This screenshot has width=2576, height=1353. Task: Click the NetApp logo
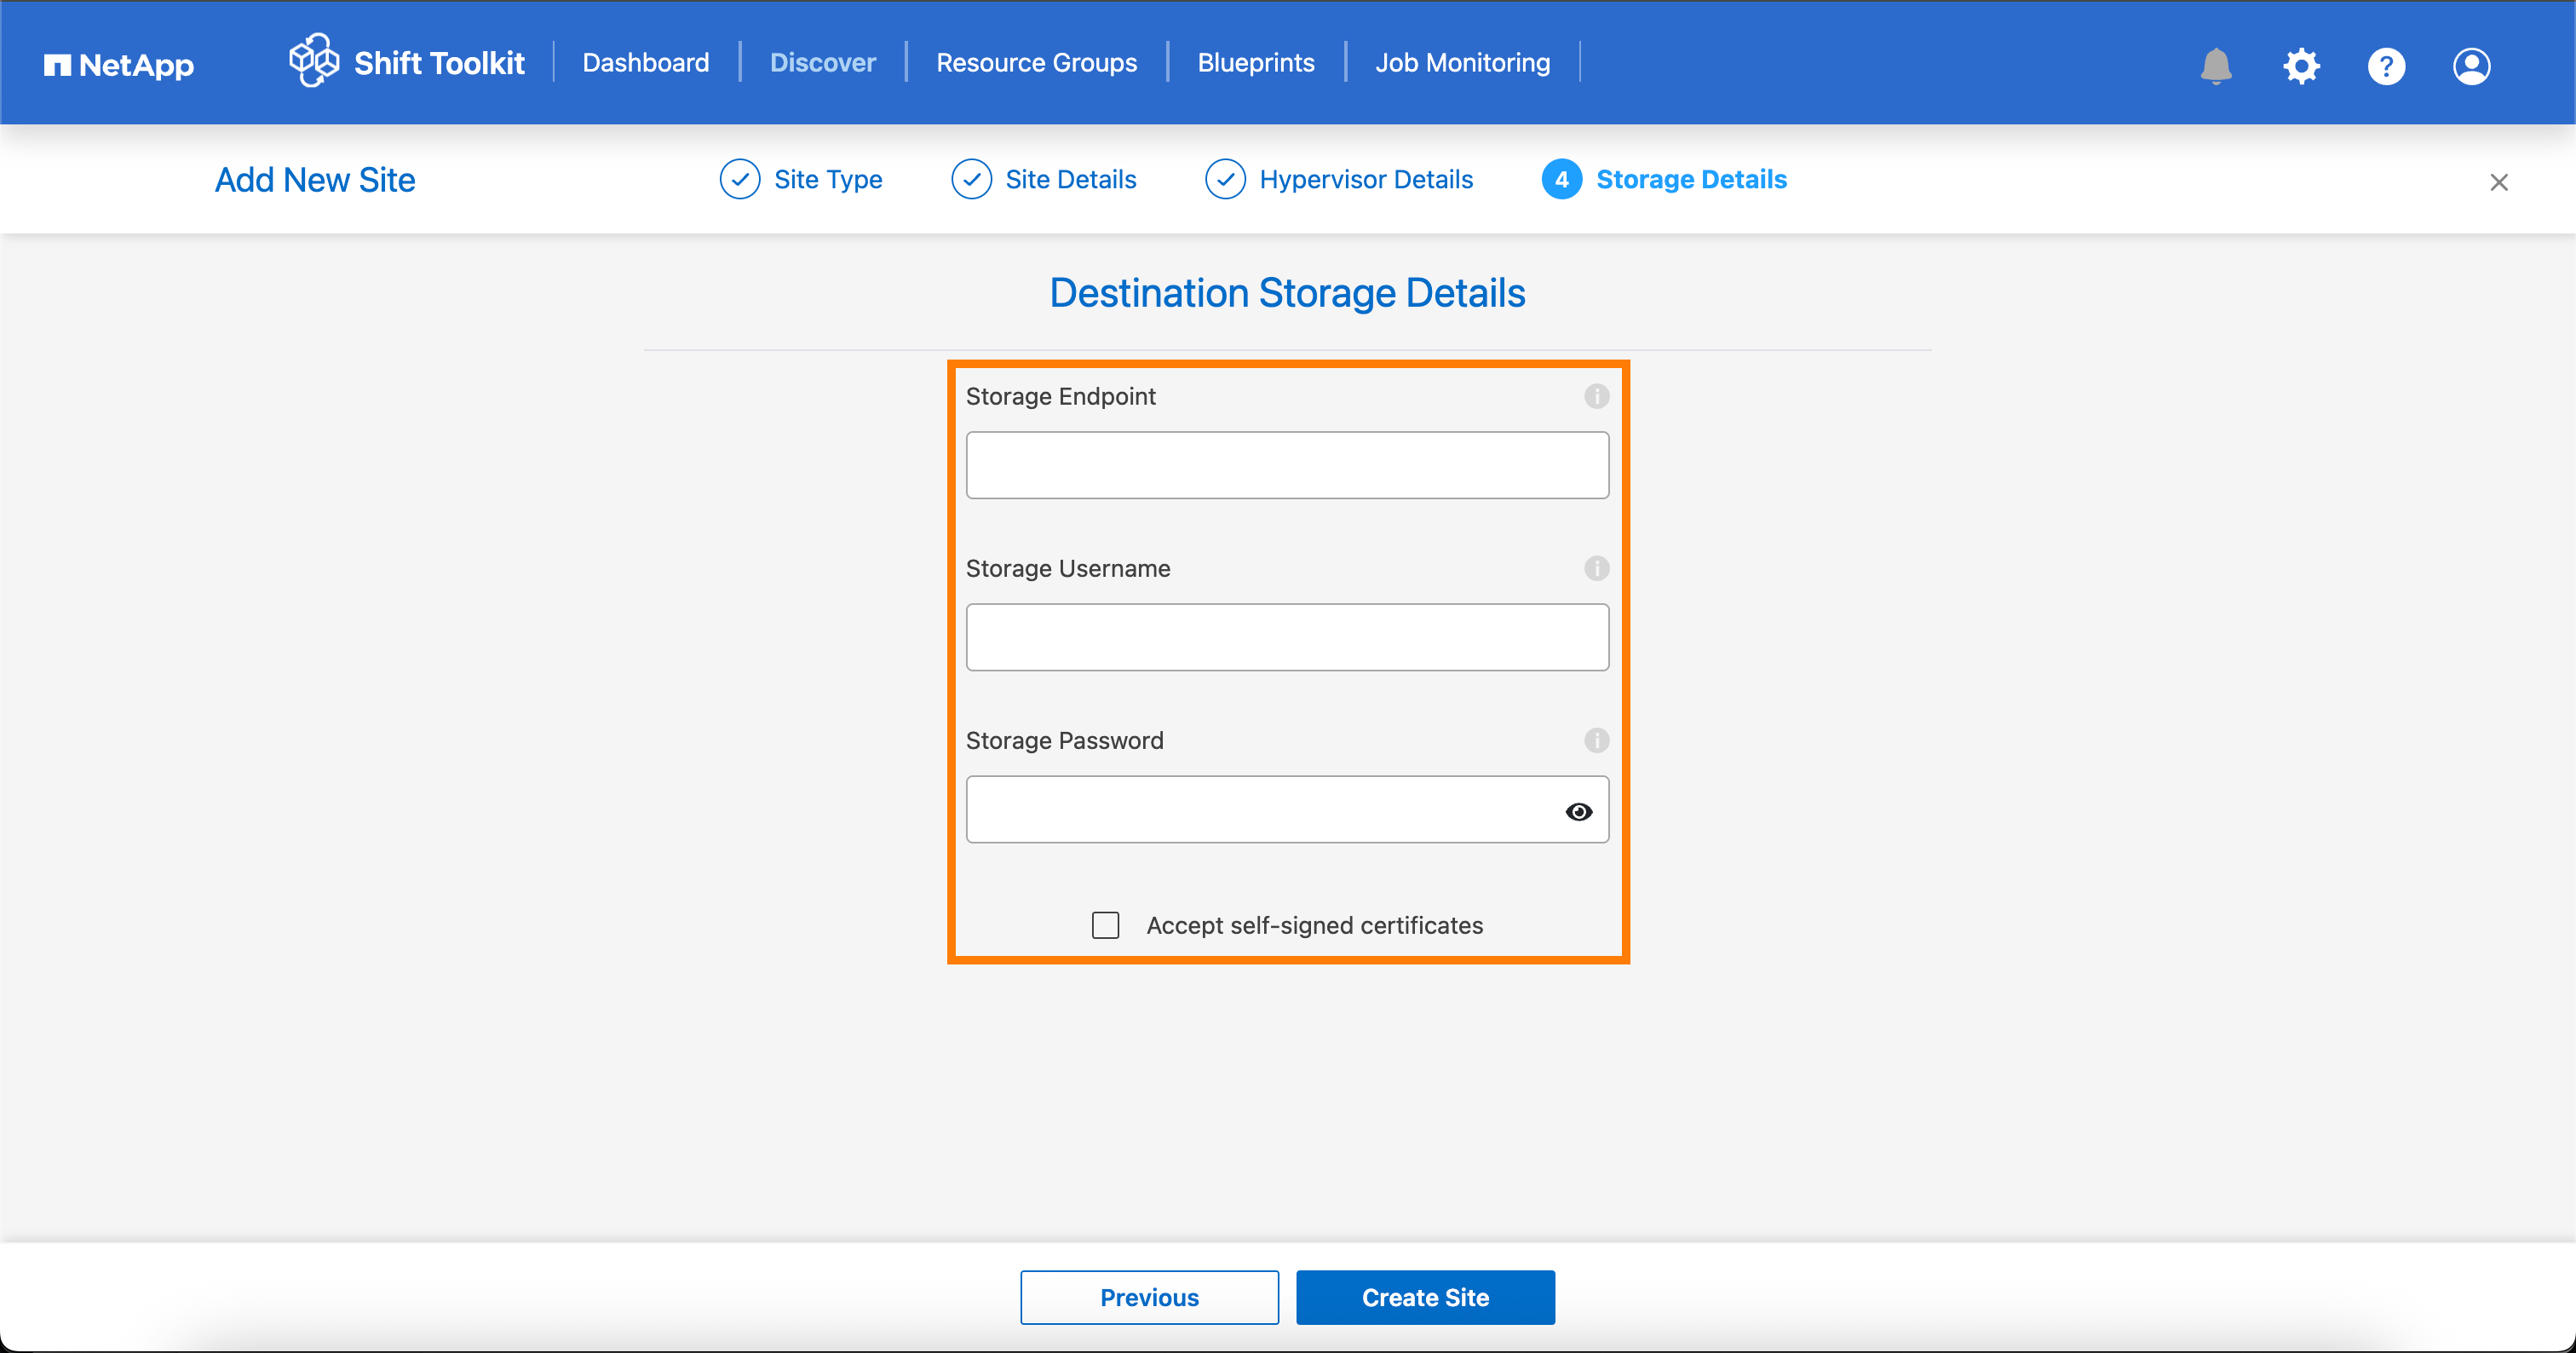click(x=119, y=65)
